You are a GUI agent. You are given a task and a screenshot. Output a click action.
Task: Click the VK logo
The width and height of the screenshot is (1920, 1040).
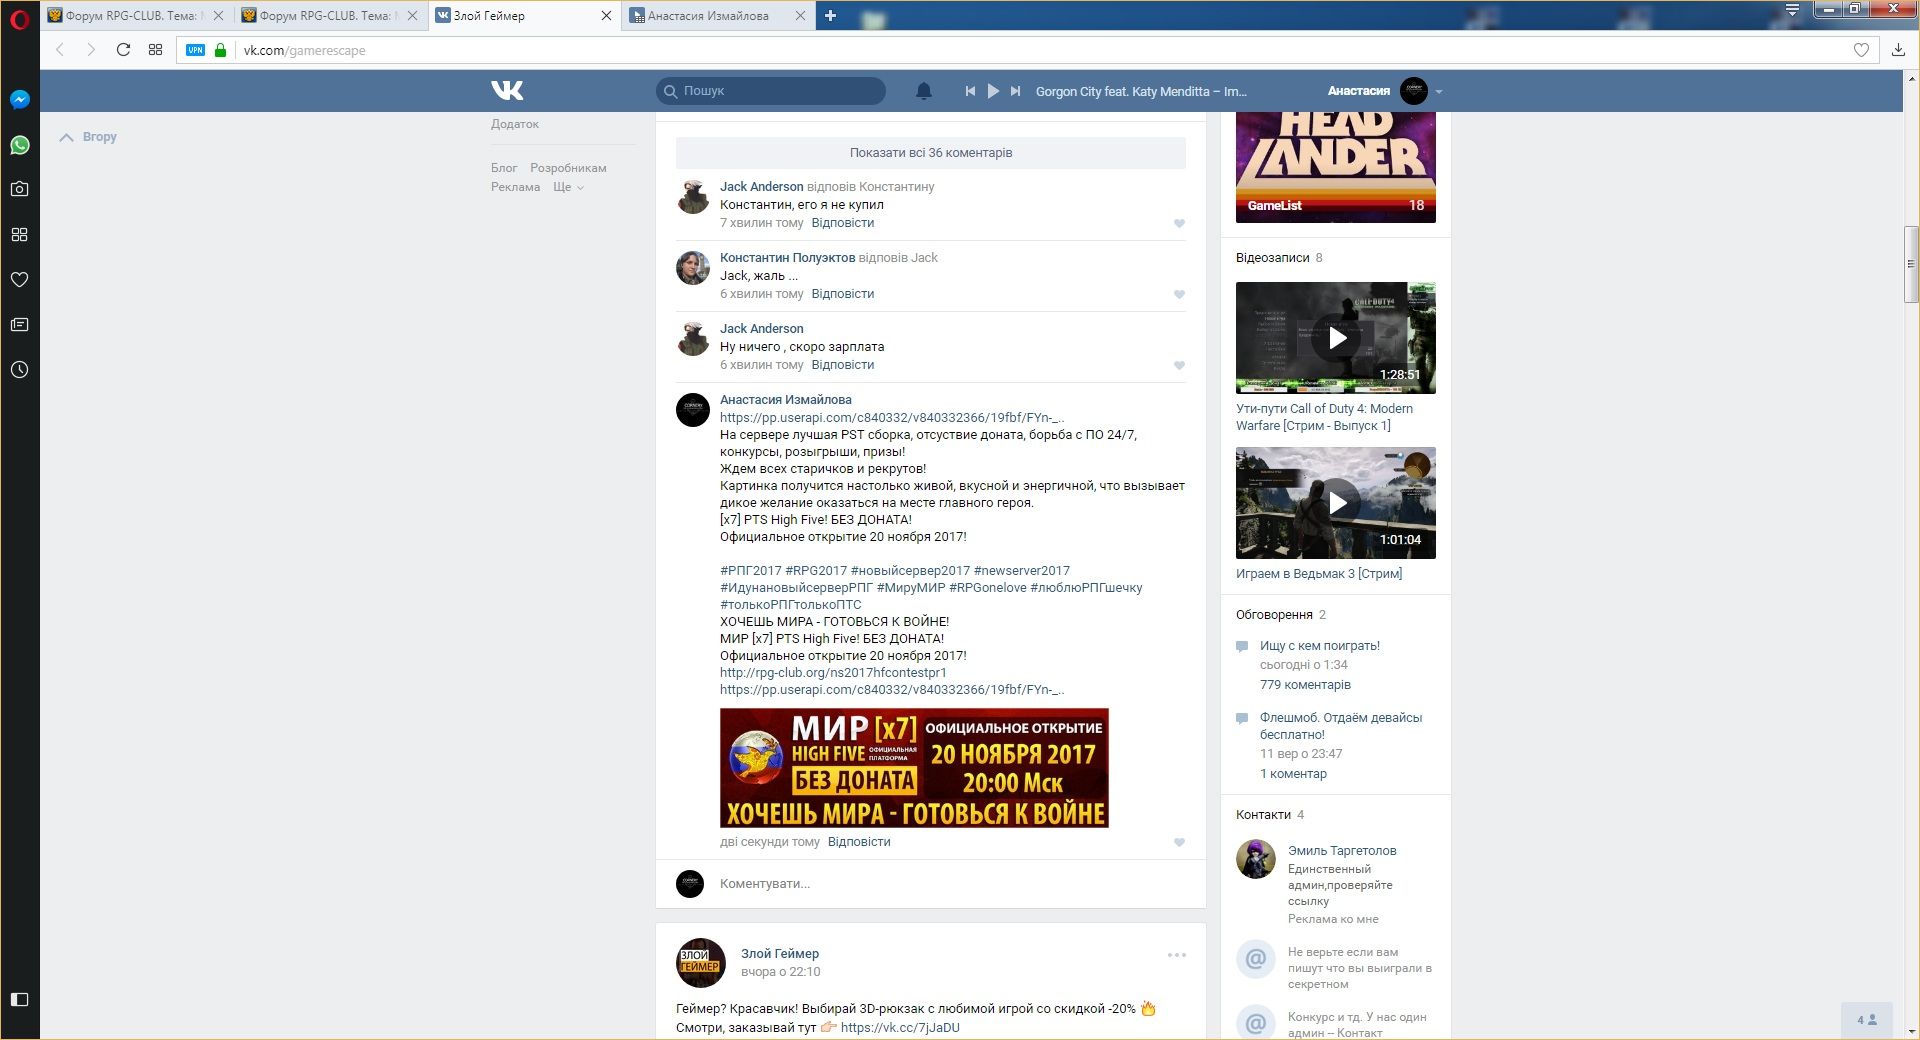click(507, 91)
